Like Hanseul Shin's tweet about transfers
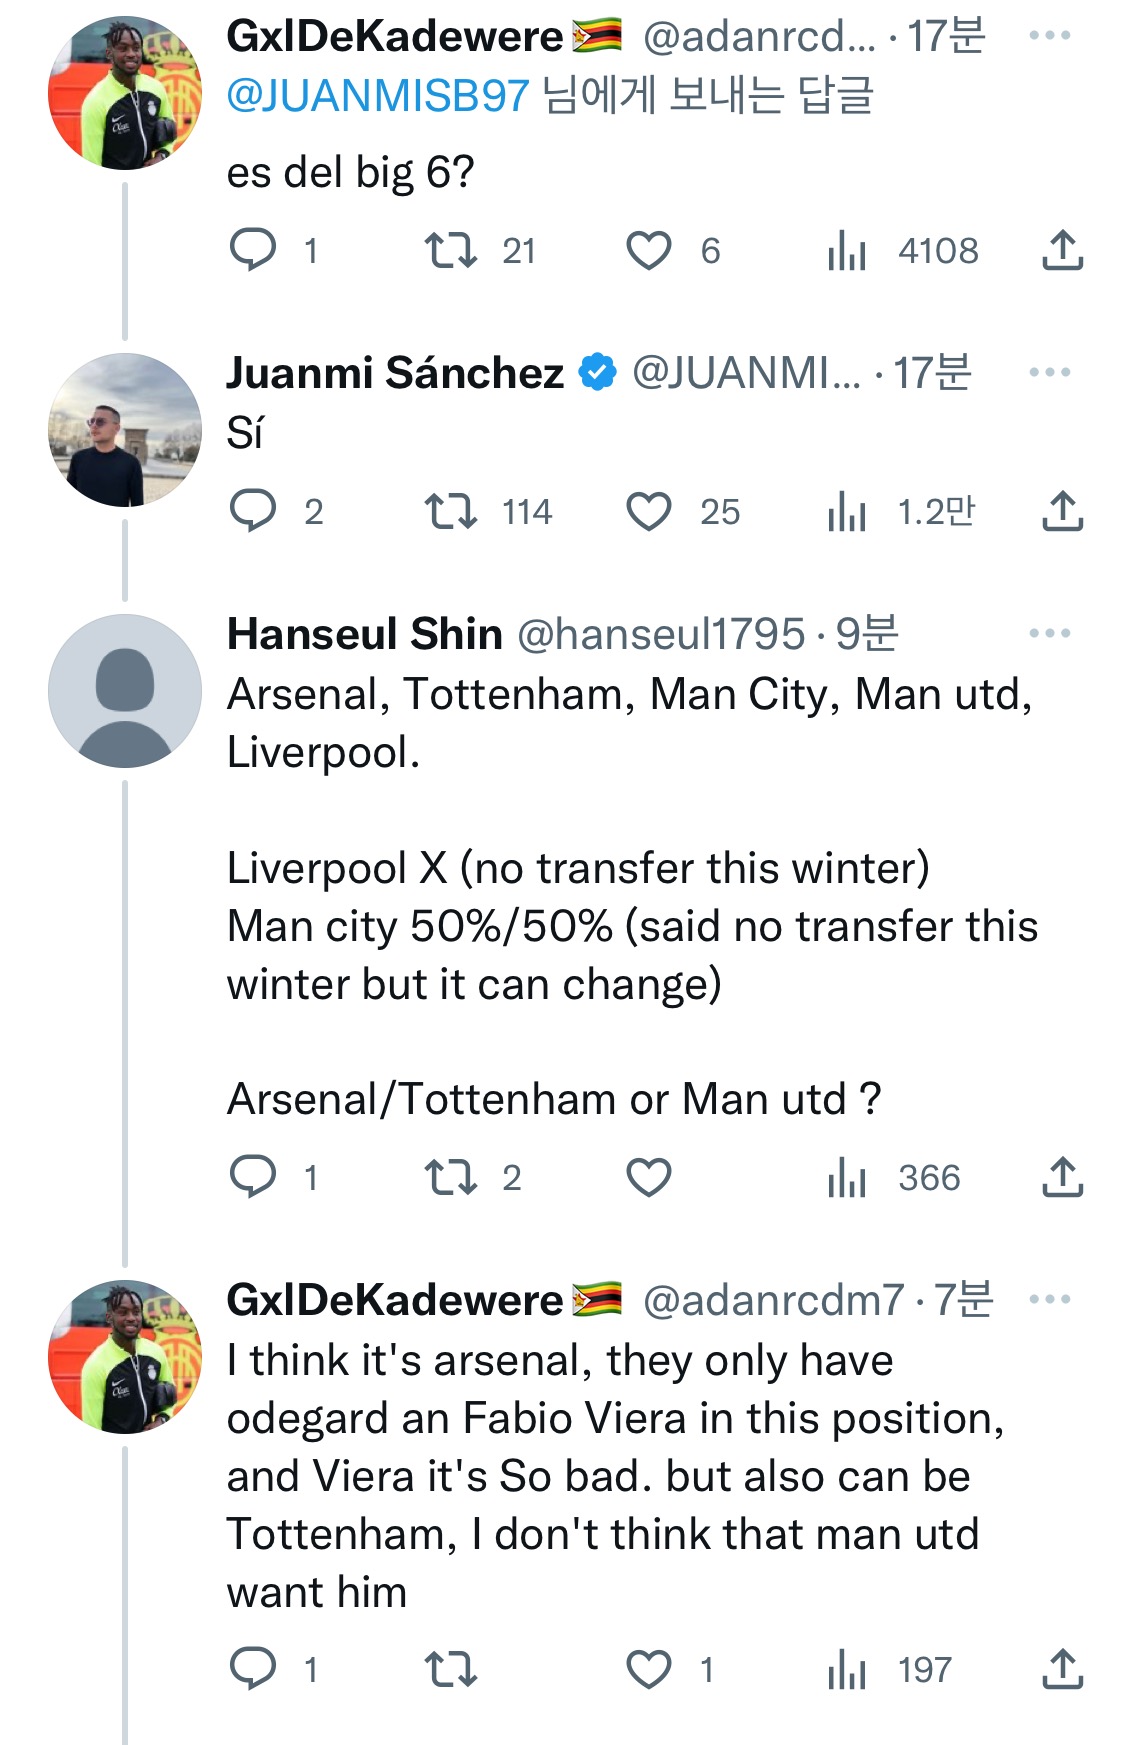 coord(648,1177)
